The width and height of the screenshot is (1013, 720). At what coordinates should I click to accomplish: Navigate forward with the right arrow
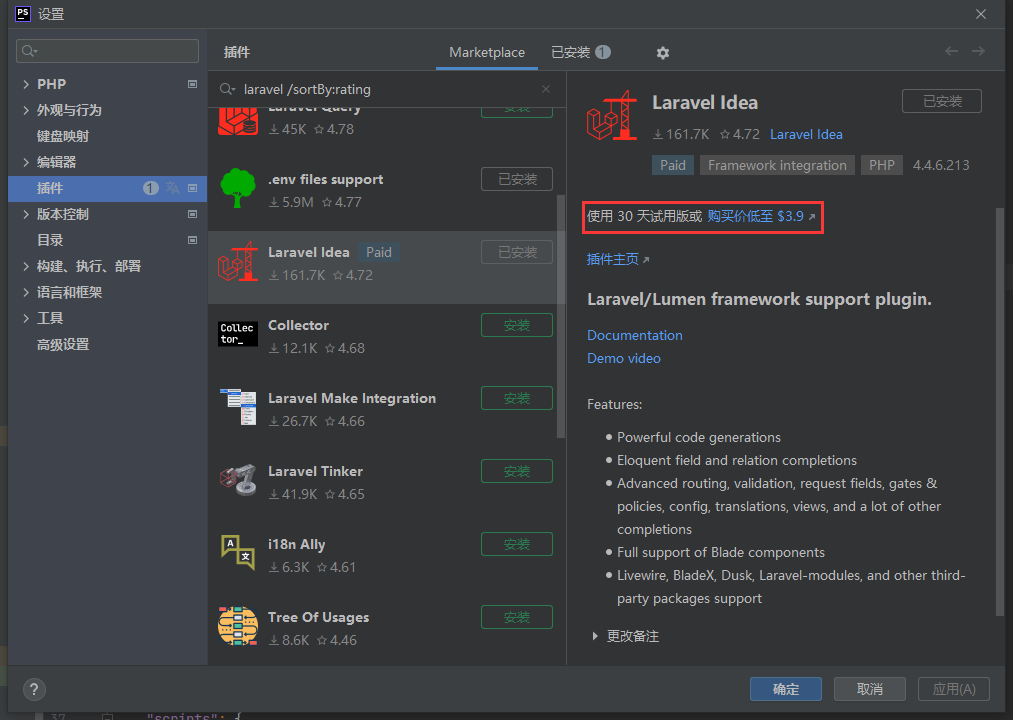[x=978, y=51]
